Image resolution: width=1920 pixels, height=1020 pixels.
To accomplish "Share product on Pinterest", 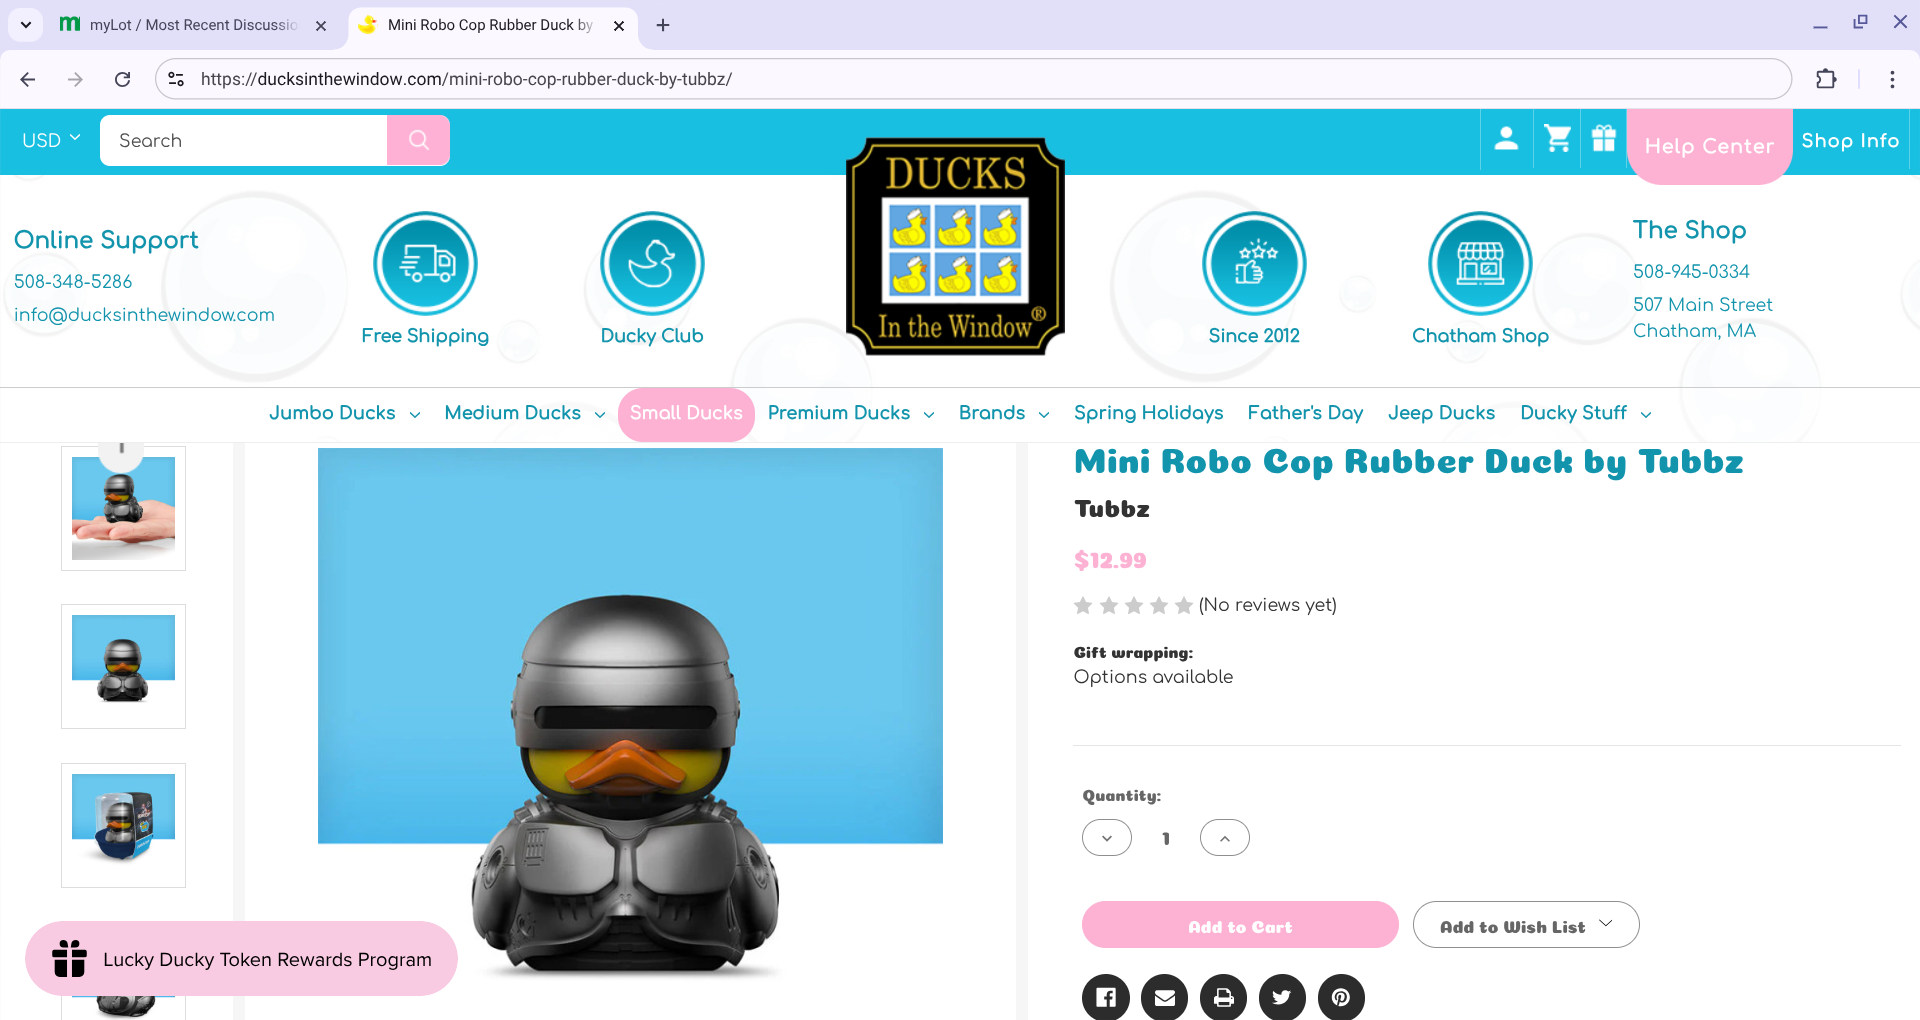I will (1341, 997).
